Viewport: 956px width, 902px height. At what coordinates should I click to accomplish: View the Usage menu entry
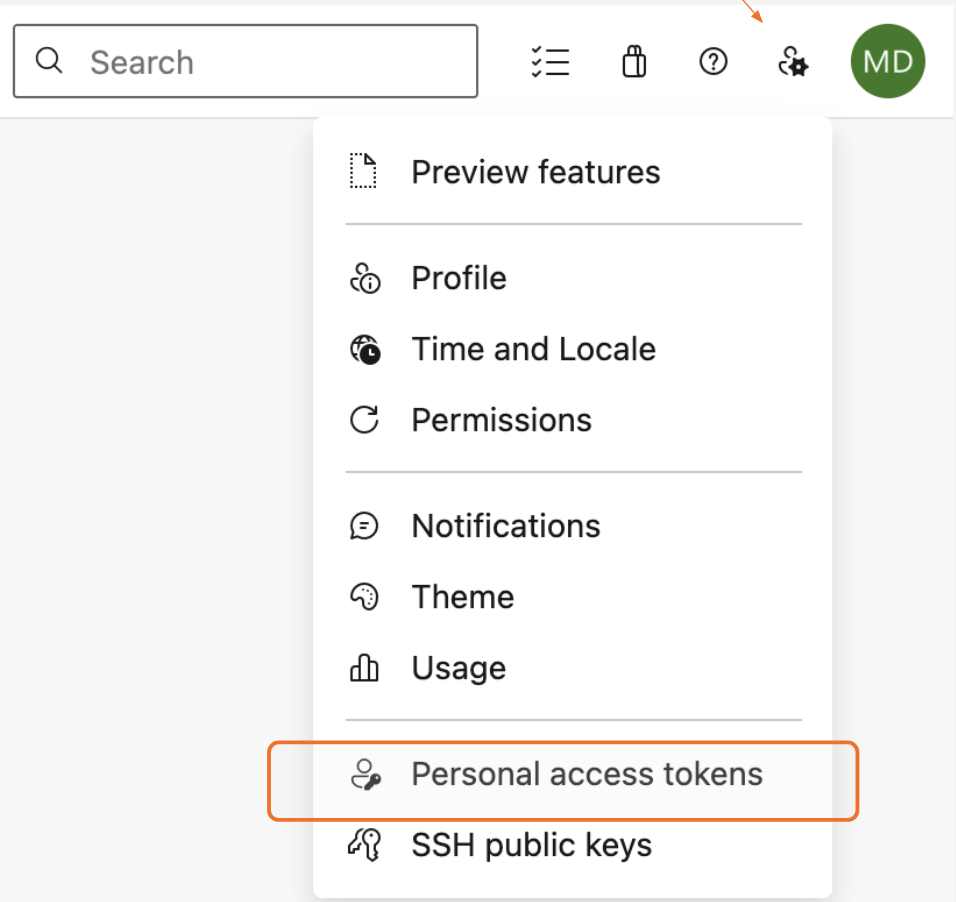(458, 668)
